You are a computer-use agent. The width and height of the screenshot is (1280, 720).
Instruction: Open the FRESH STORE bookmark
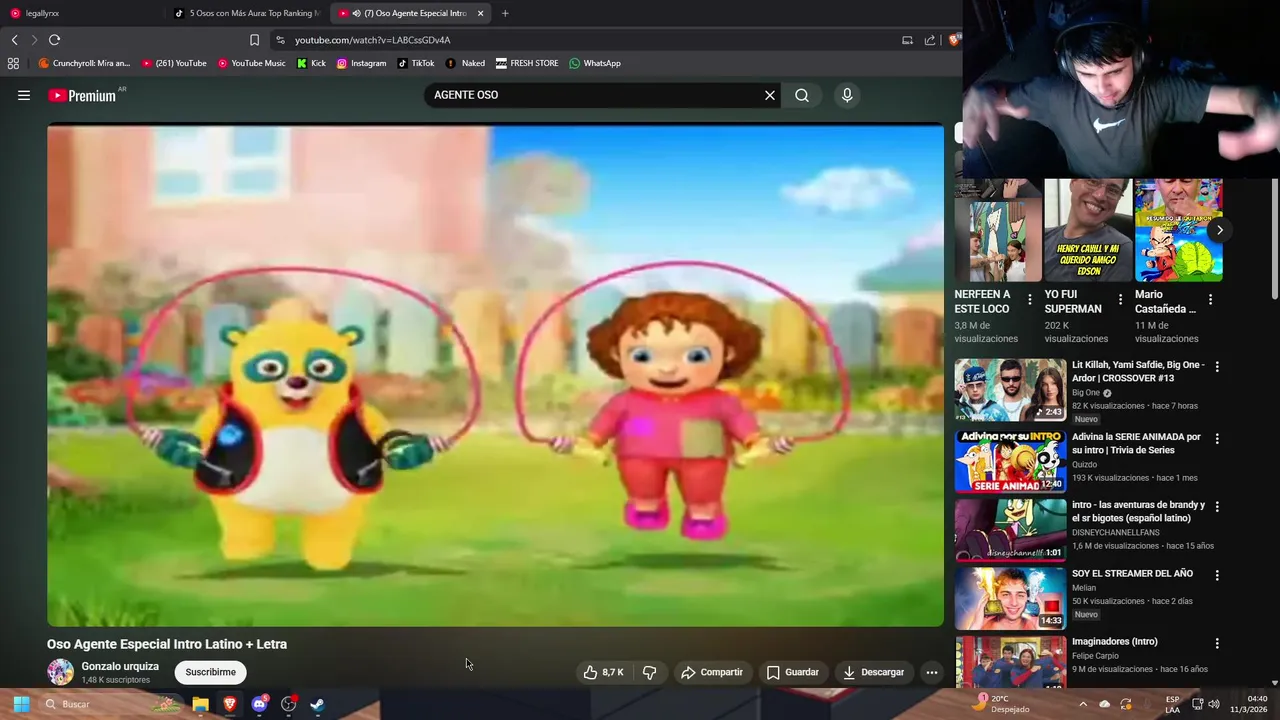pyautogui.click(x=527, y=63)
